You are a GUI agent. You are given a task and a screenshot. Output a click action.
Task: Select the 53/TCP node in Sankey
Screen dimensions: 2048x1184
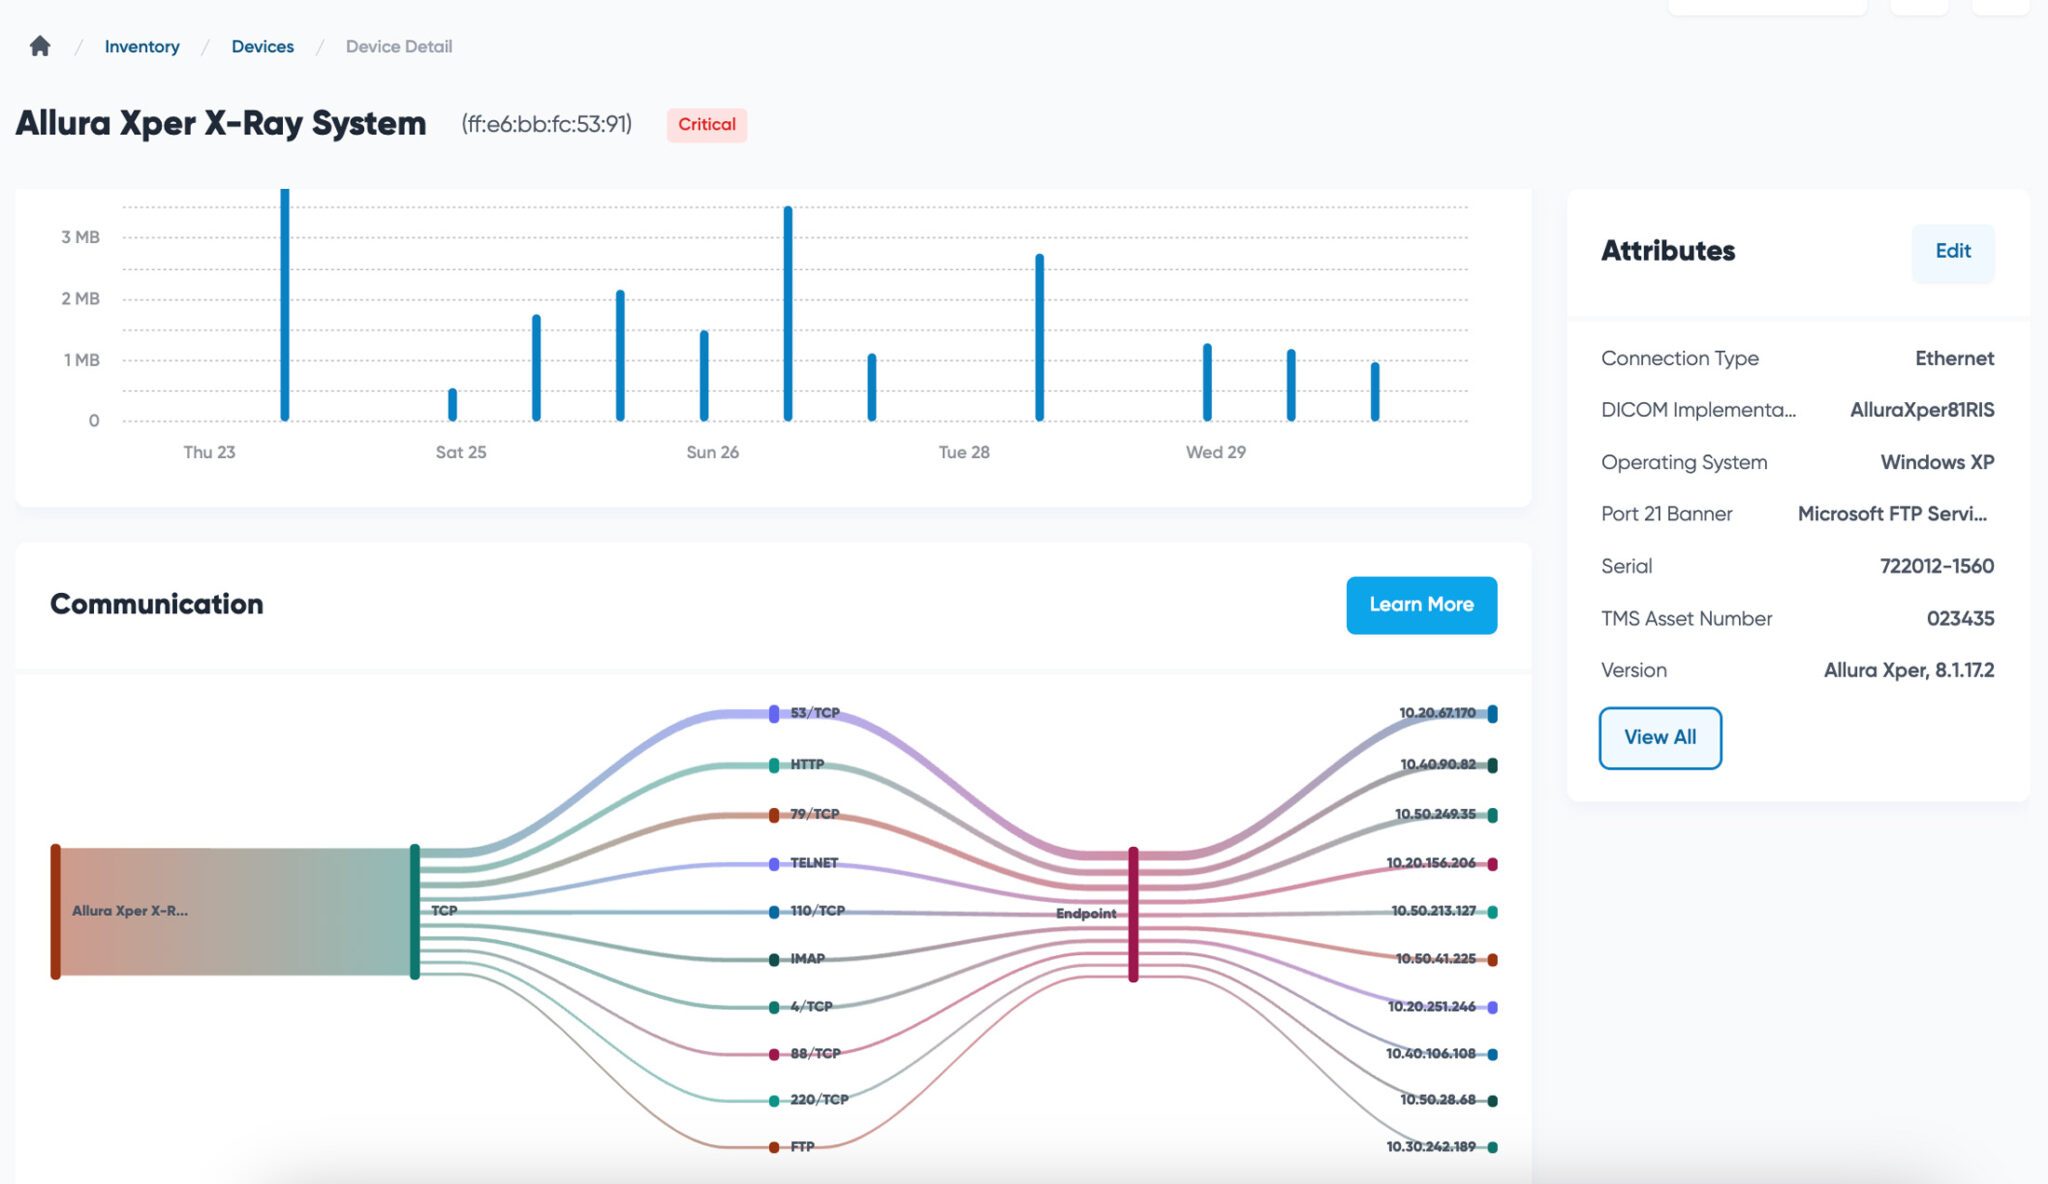tap(774, 713)
